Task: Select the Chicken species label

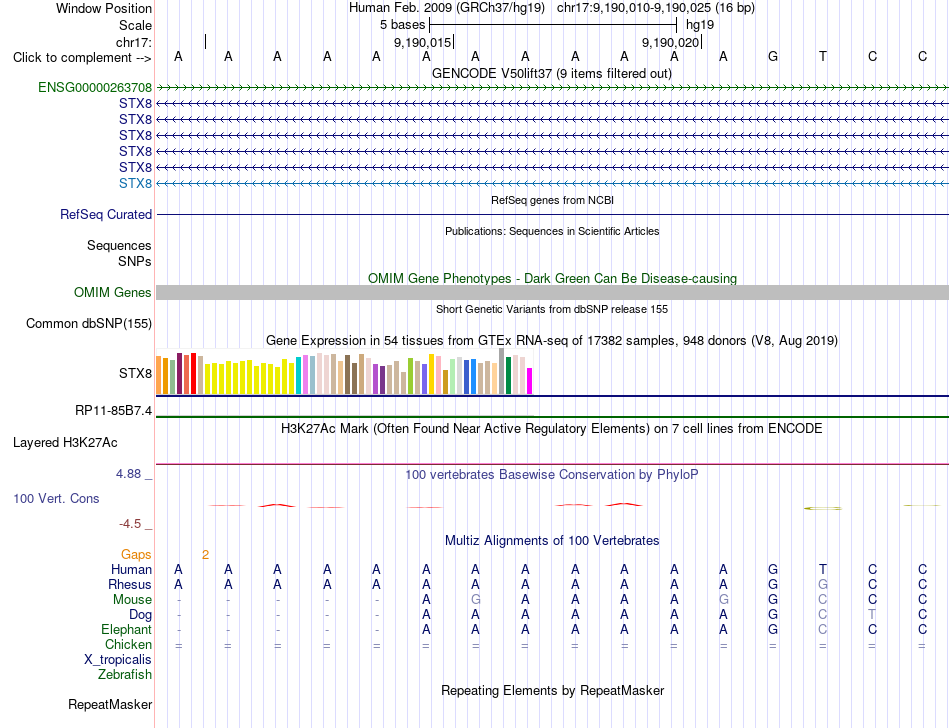Action: coord(128,644)
